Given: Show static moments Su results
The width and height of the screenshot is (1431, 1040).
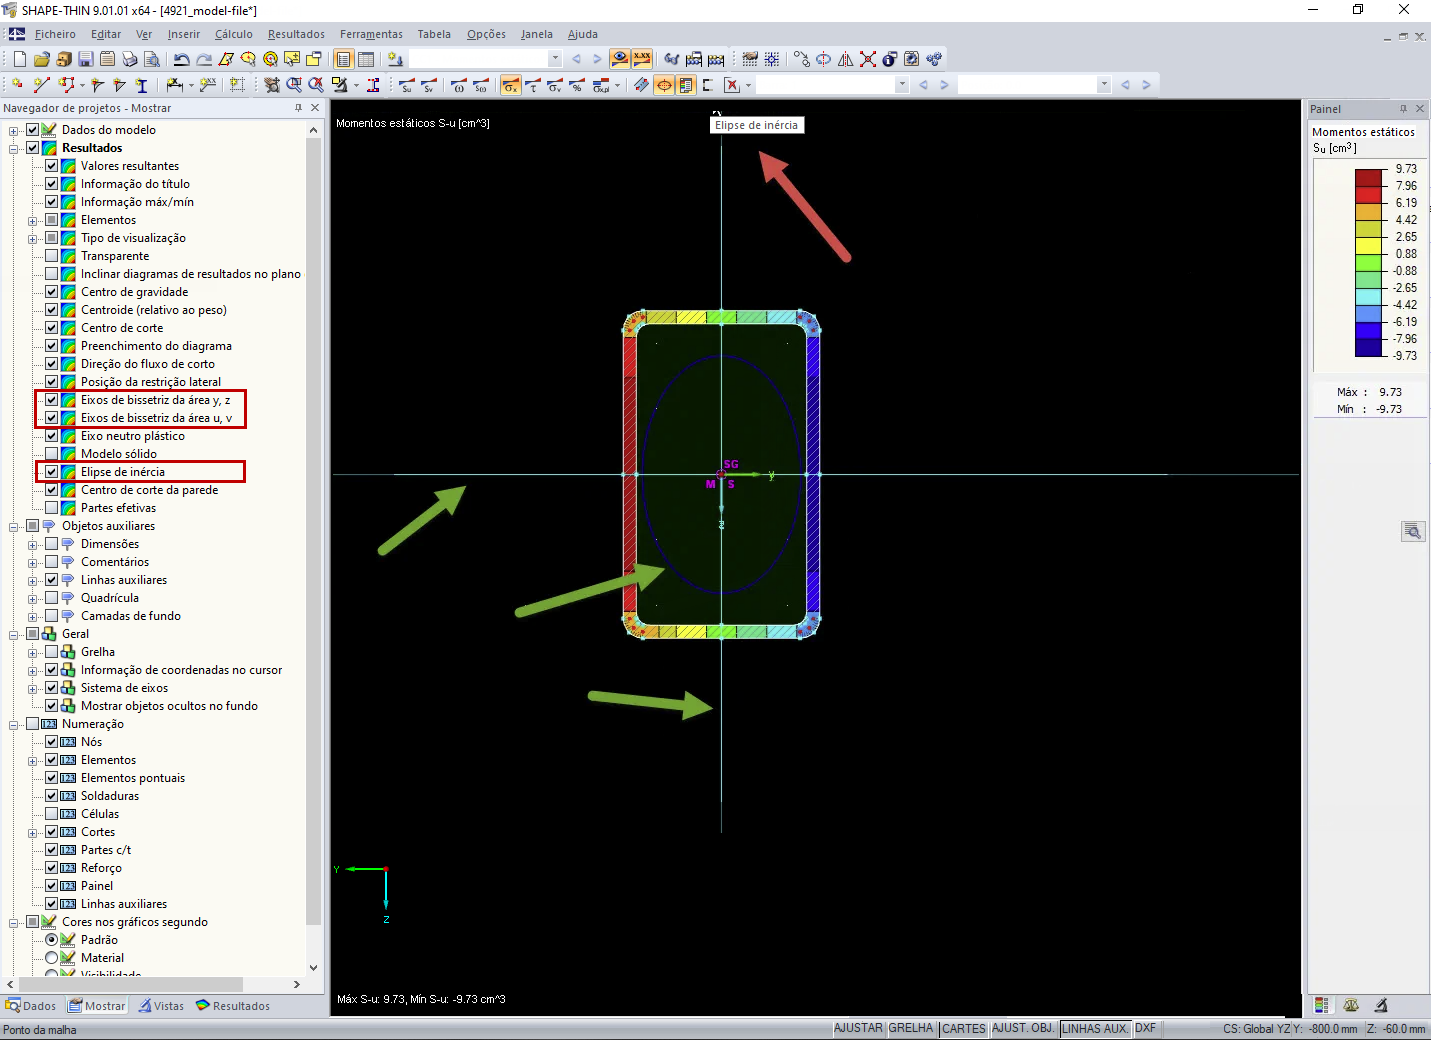Looking at the screenshot, I should 406,85.
